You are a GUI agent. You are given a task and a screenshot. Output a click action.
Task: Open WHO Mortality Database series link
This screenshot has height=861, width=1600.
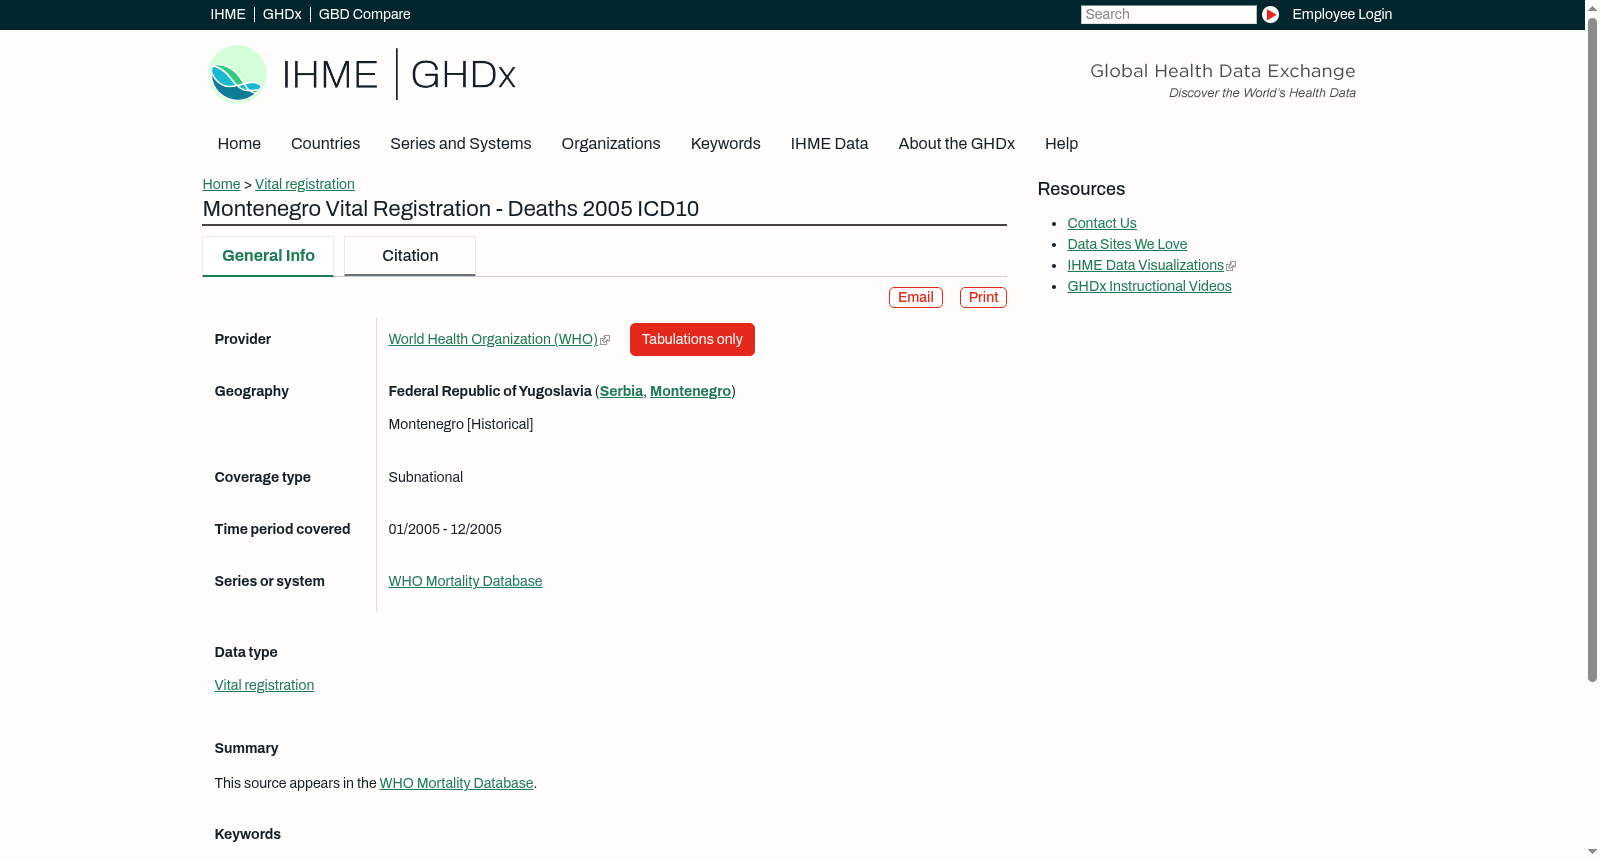(x=465, y=582)
